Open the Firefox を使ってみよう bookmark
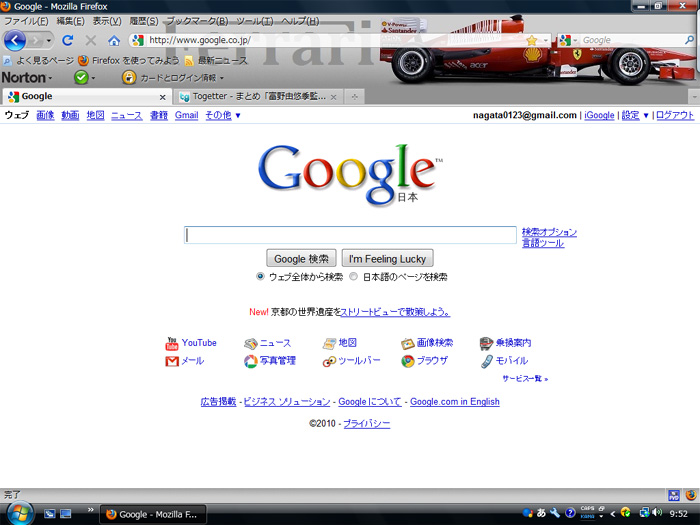 click(129, 60)
